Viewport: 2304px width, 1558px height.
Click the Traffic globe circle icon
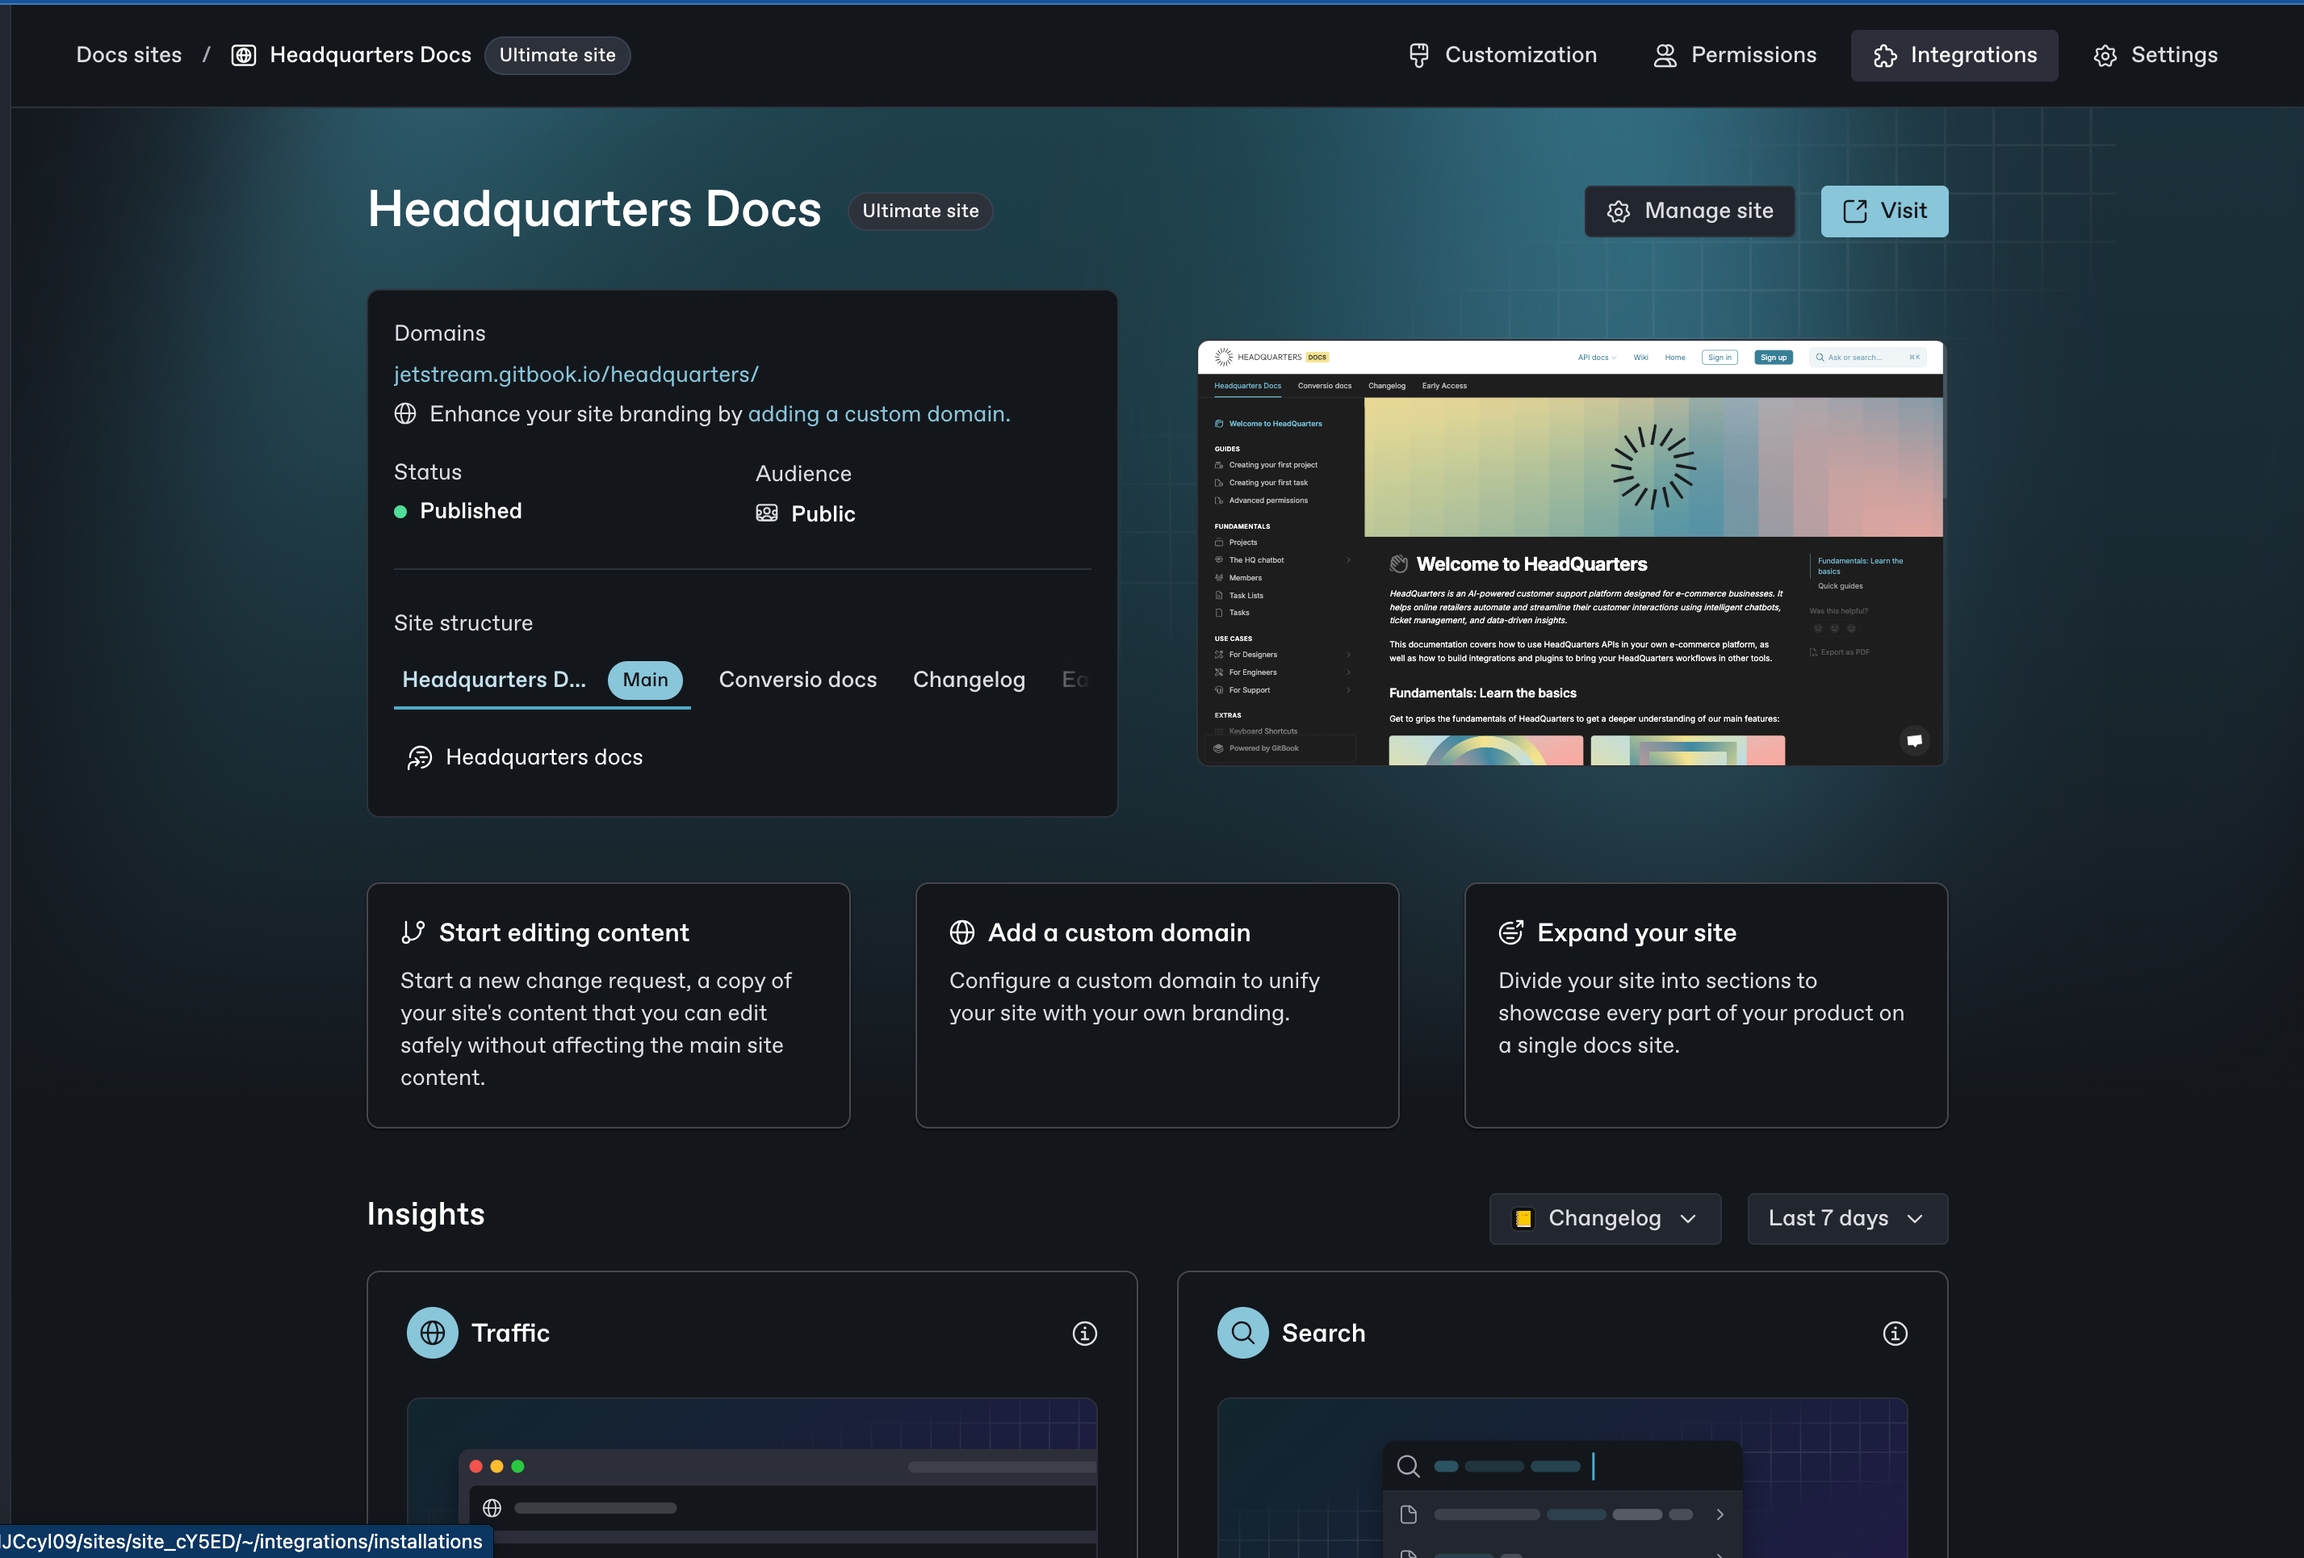tap(432, 1333)
